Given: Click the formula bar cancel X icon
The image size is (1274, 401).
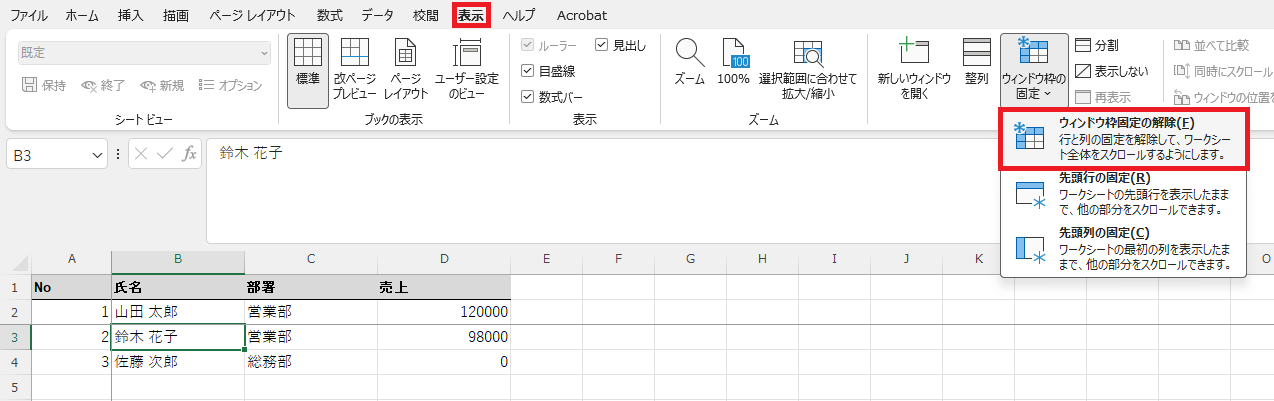Looking at the screenshot, I should (142, 154).
